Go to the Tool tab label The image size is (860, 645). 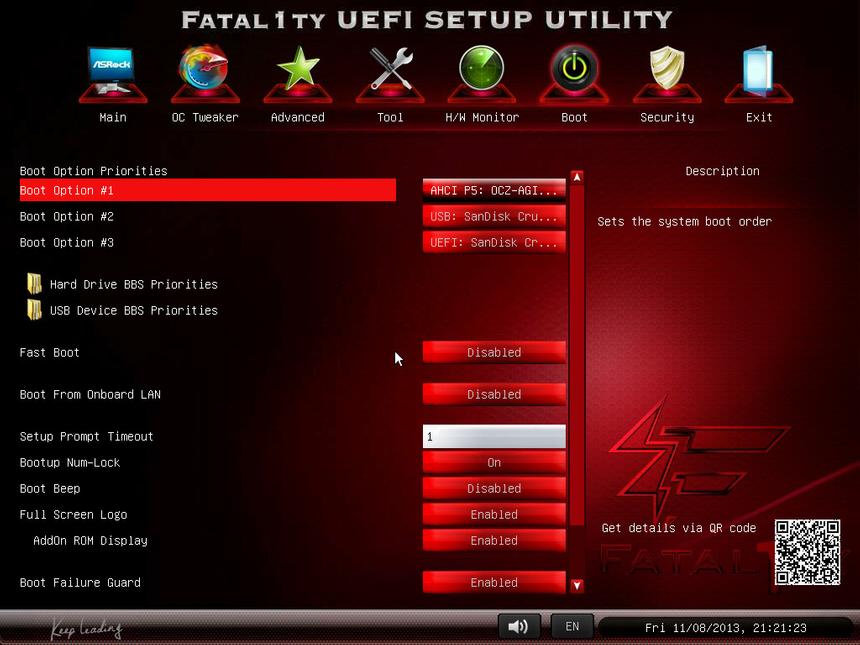coord(390,117)
